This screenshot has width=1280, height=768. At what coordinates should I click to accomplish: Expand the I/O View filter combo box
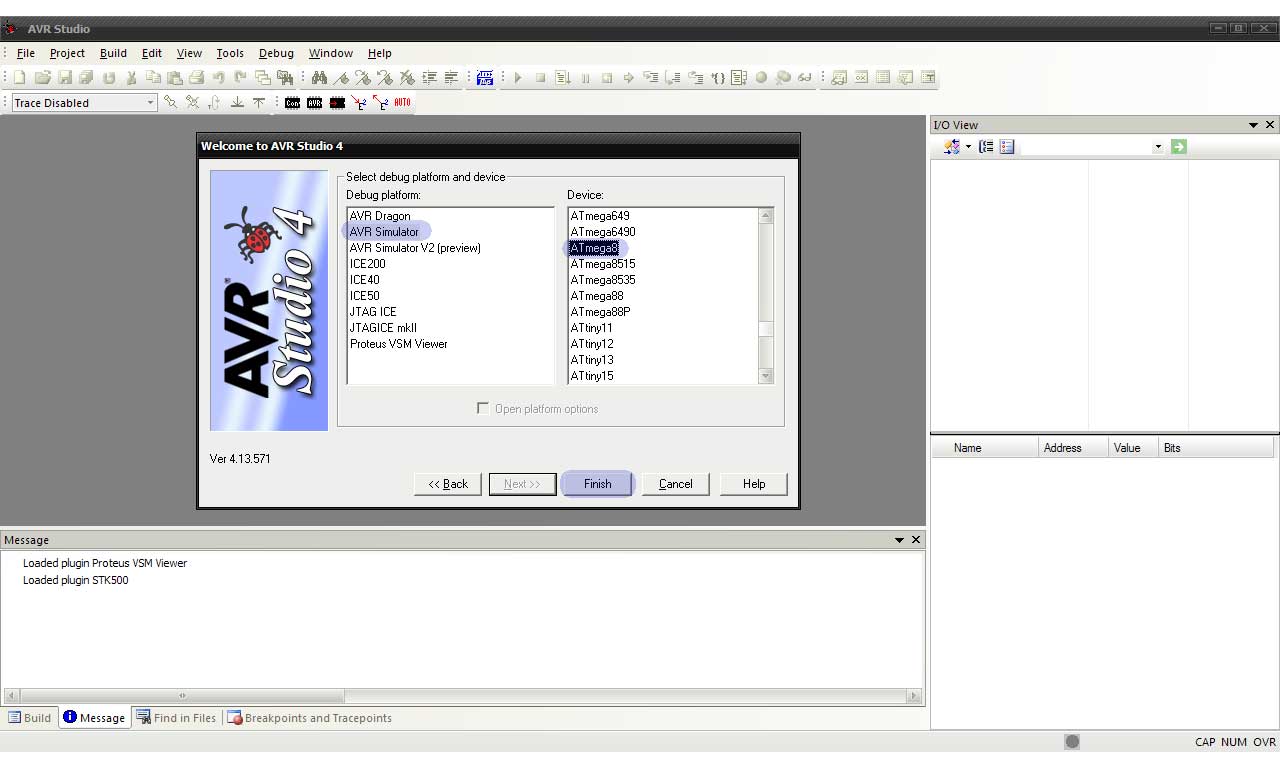pos(1158,147)
